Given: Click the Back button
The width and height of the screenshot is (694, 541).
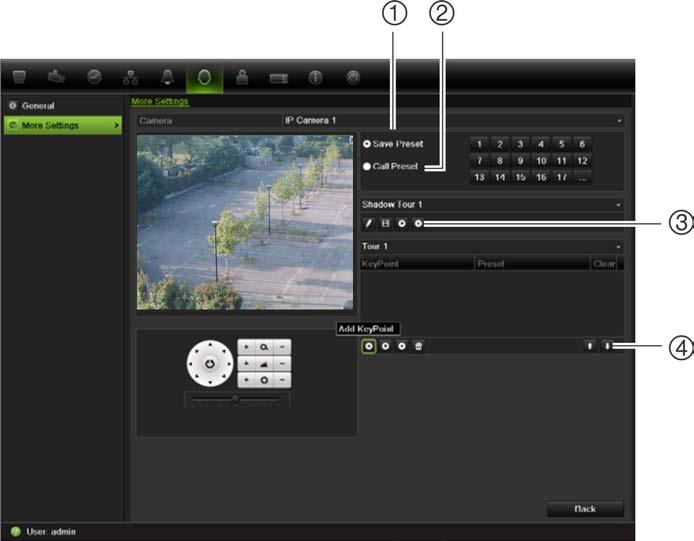Looking at the screenshot, I should pos(585,509).
